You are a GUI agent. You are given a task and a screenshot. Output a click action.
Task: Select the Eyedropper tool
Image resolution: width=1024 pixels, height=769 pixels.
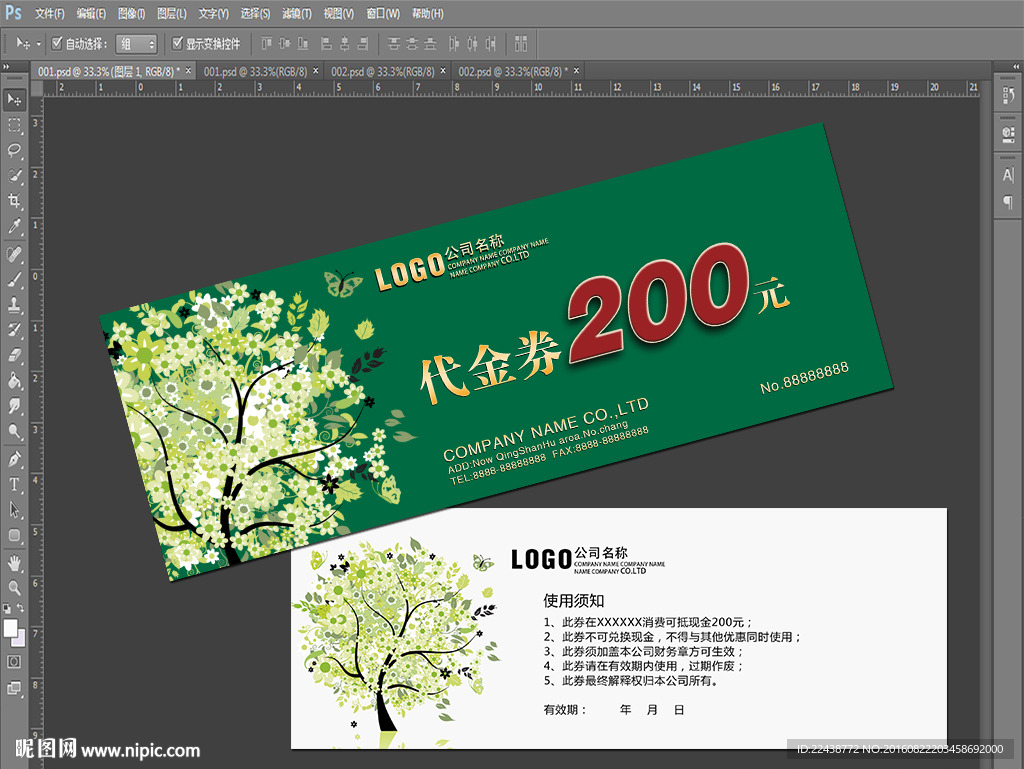[x=14, y=227]
